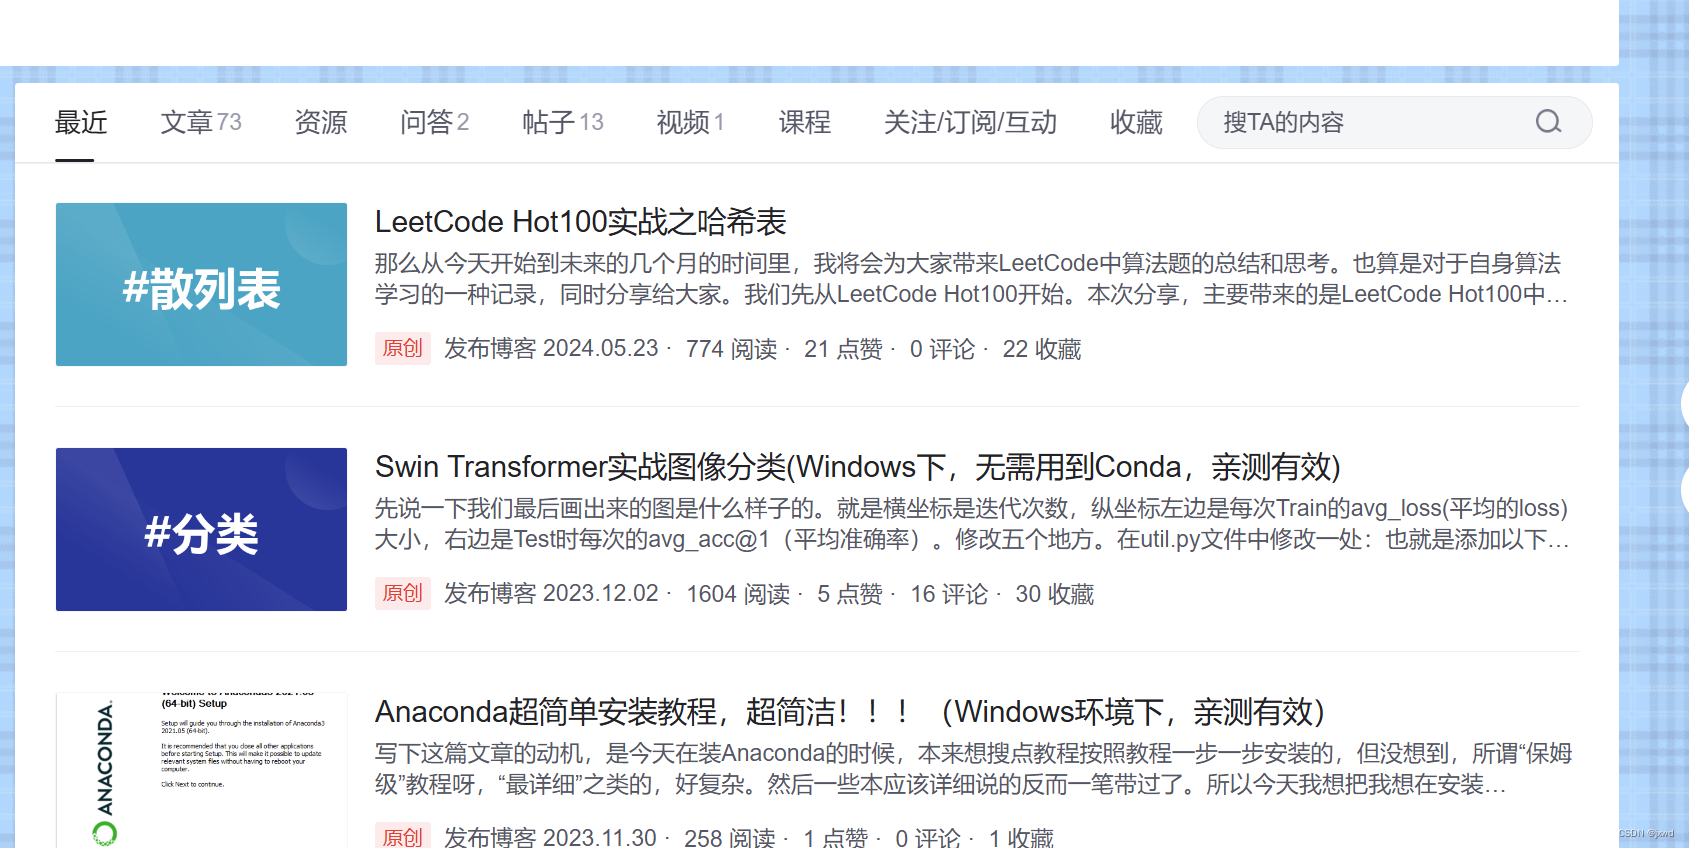The width and height of the screenshot is (1689, 848).
Task: Open the 课程 tab
Action: 805,122
